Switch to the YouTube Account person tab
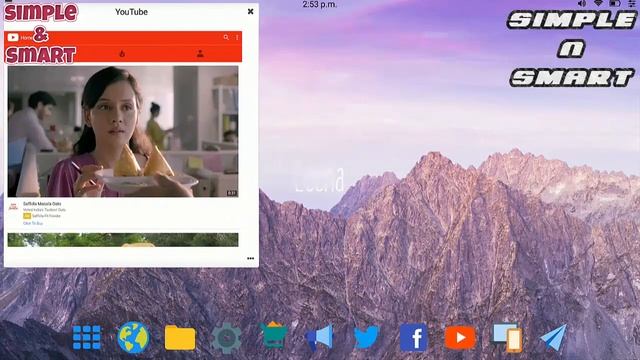 (200, 53)
